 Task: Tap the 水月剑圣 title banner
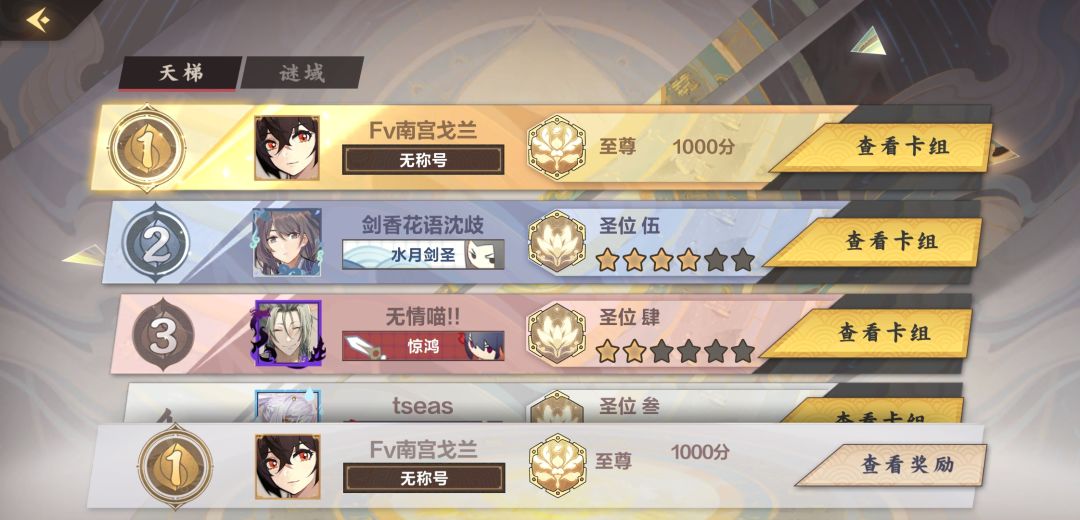pos(423,255)
